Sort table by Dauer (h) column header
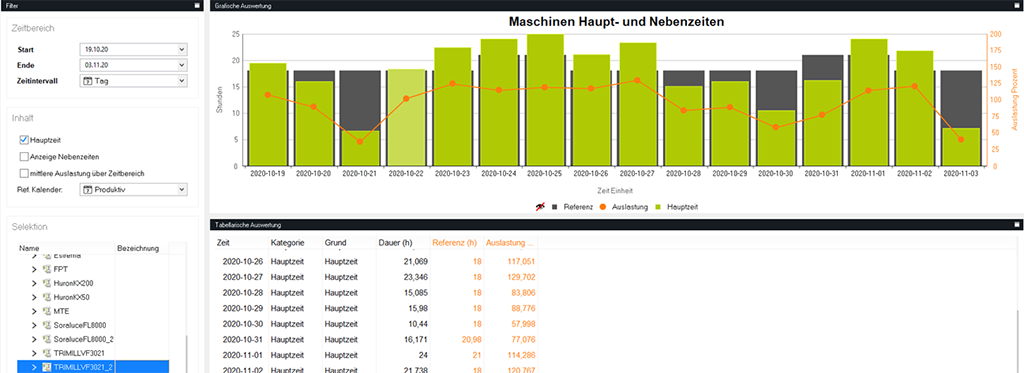The width and height of the screenshot is (1024, 373). click(x=396, y=243)
